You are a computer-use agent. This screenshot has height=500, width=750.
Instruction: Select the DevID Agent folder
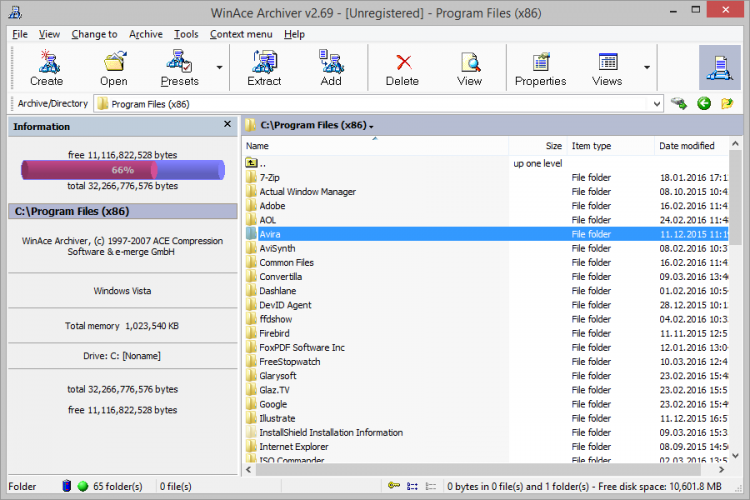click(x=285, y=305)
